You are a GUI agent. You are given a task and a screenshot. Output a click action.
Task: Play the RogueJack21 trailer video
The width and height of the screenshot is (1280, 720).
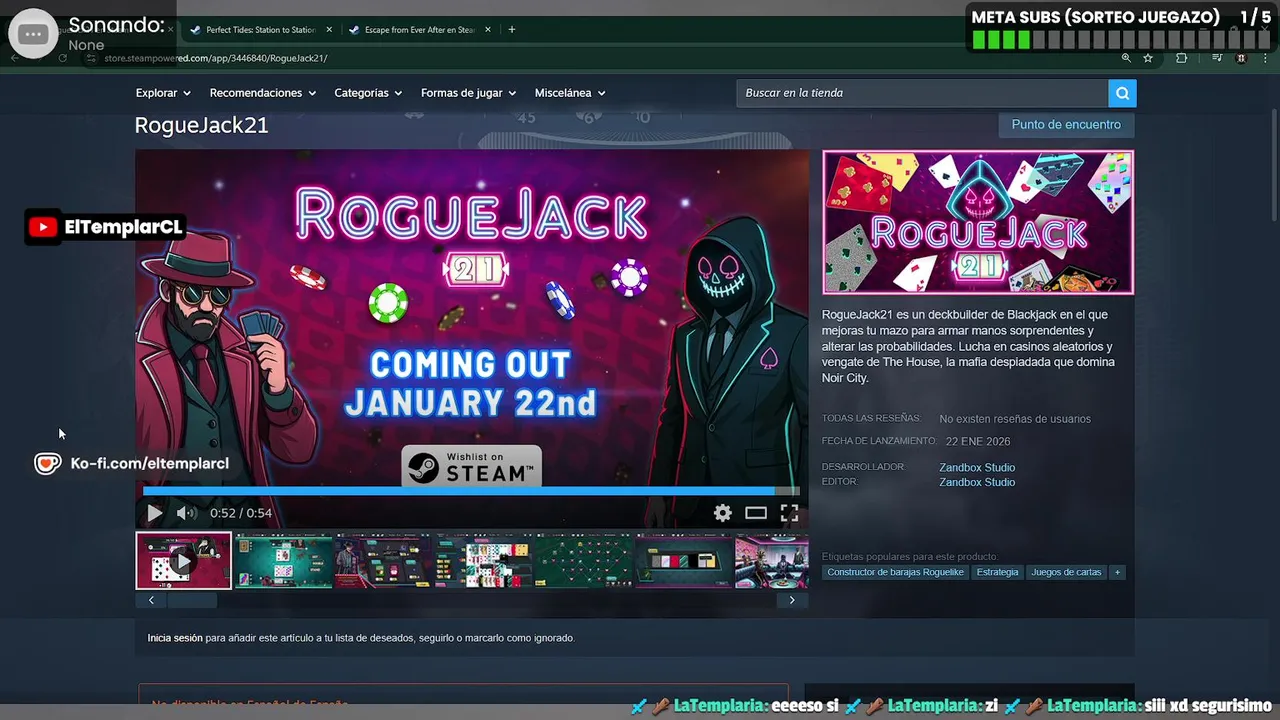coord(155,513)
